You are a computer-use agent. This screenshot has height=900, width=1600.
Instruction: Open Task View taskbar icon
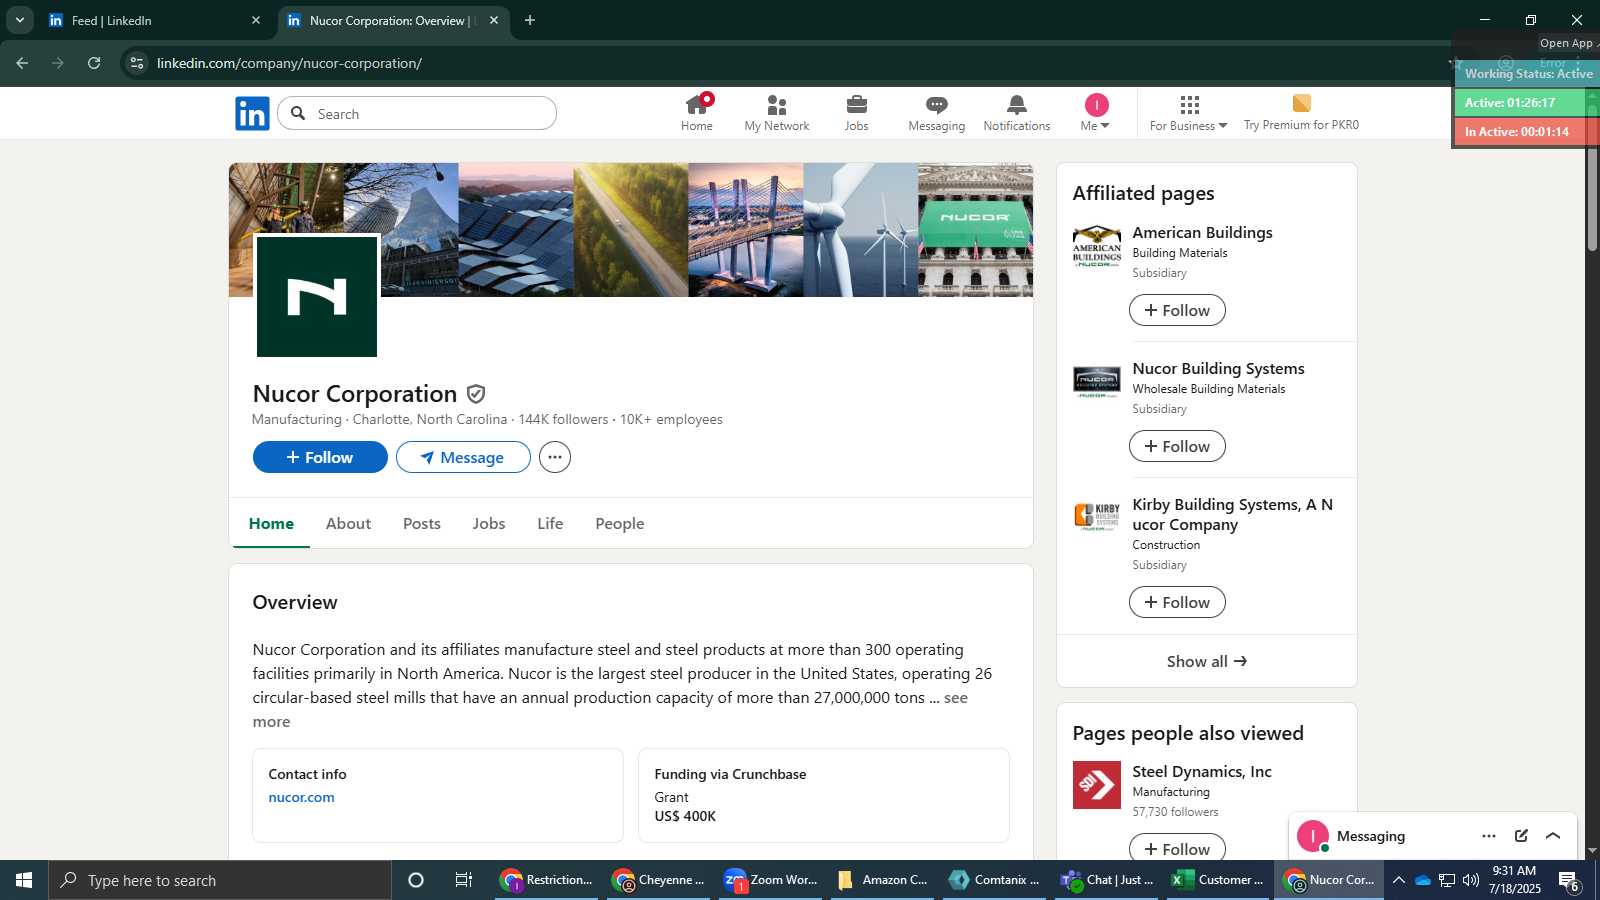(464, 880)
